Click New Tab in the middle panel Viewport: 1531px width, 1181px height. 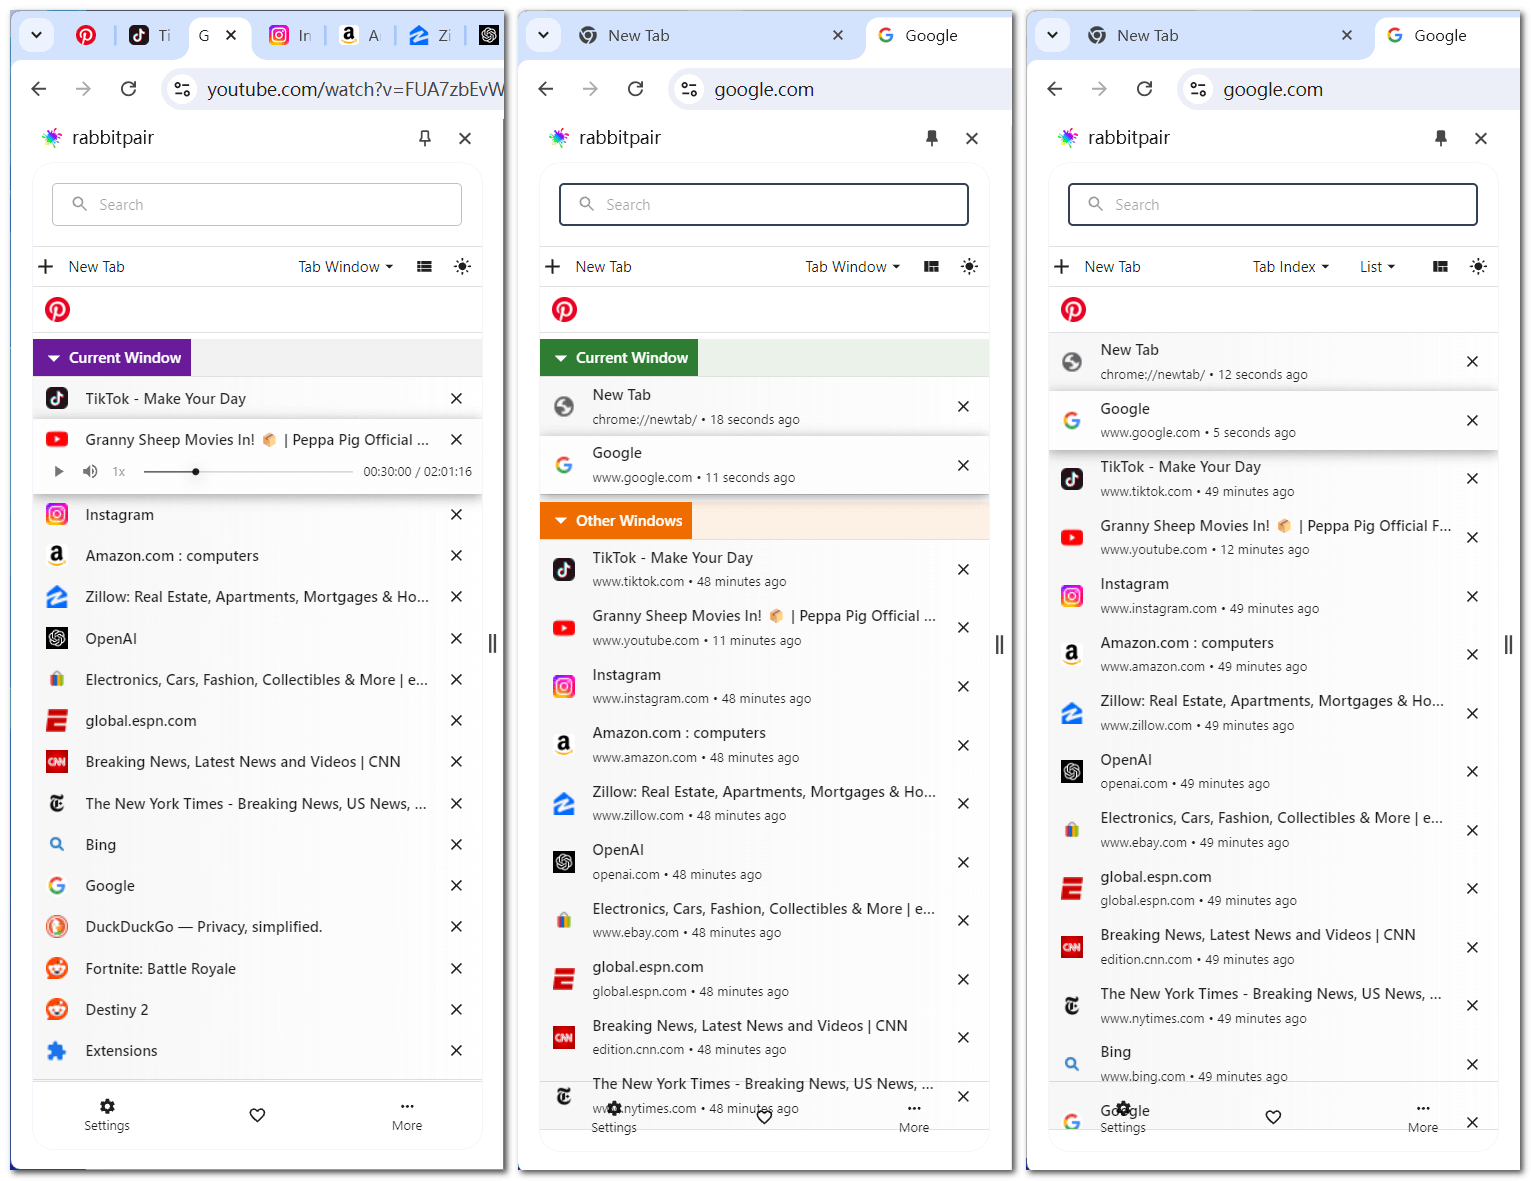[x=588, y=266]
